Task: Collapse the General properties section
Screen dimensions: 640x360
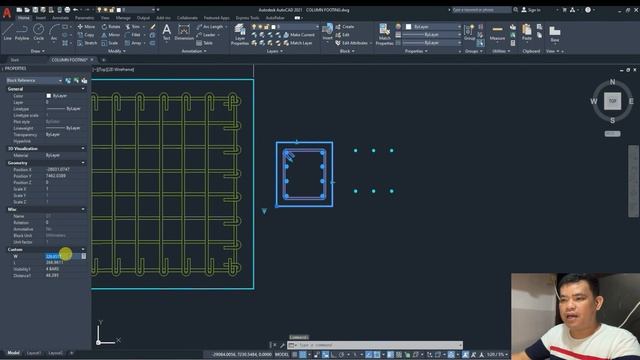Action: pyautogui.click(x=83, y=89)
